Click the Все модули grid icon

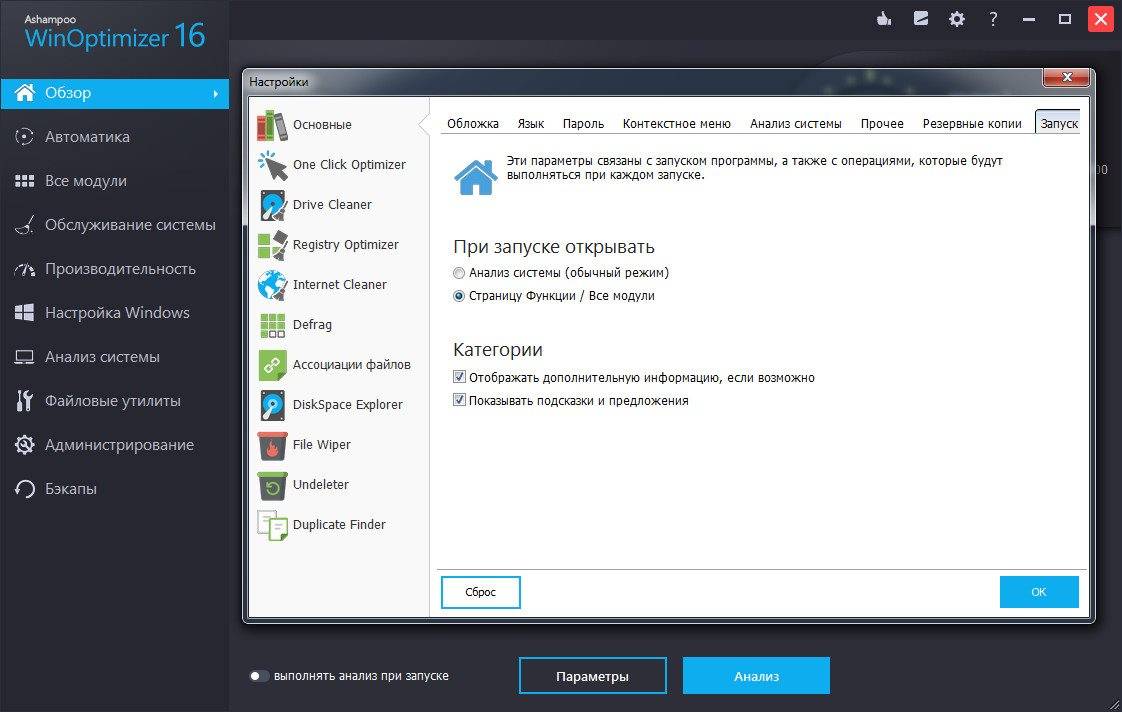(x=24, y=181)
